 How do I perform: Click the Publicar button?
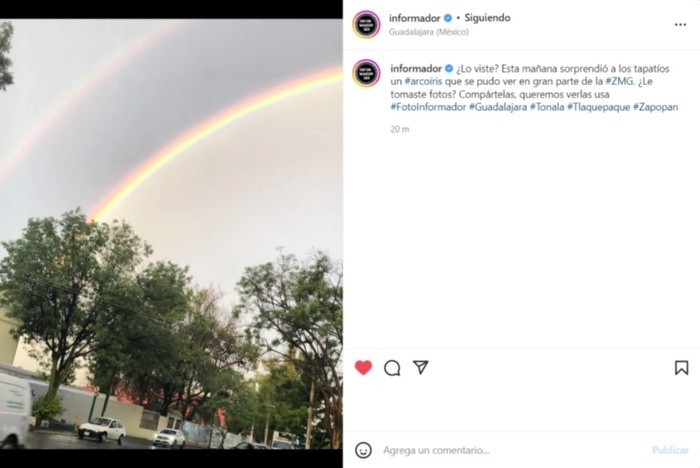(x=670, y=450)
